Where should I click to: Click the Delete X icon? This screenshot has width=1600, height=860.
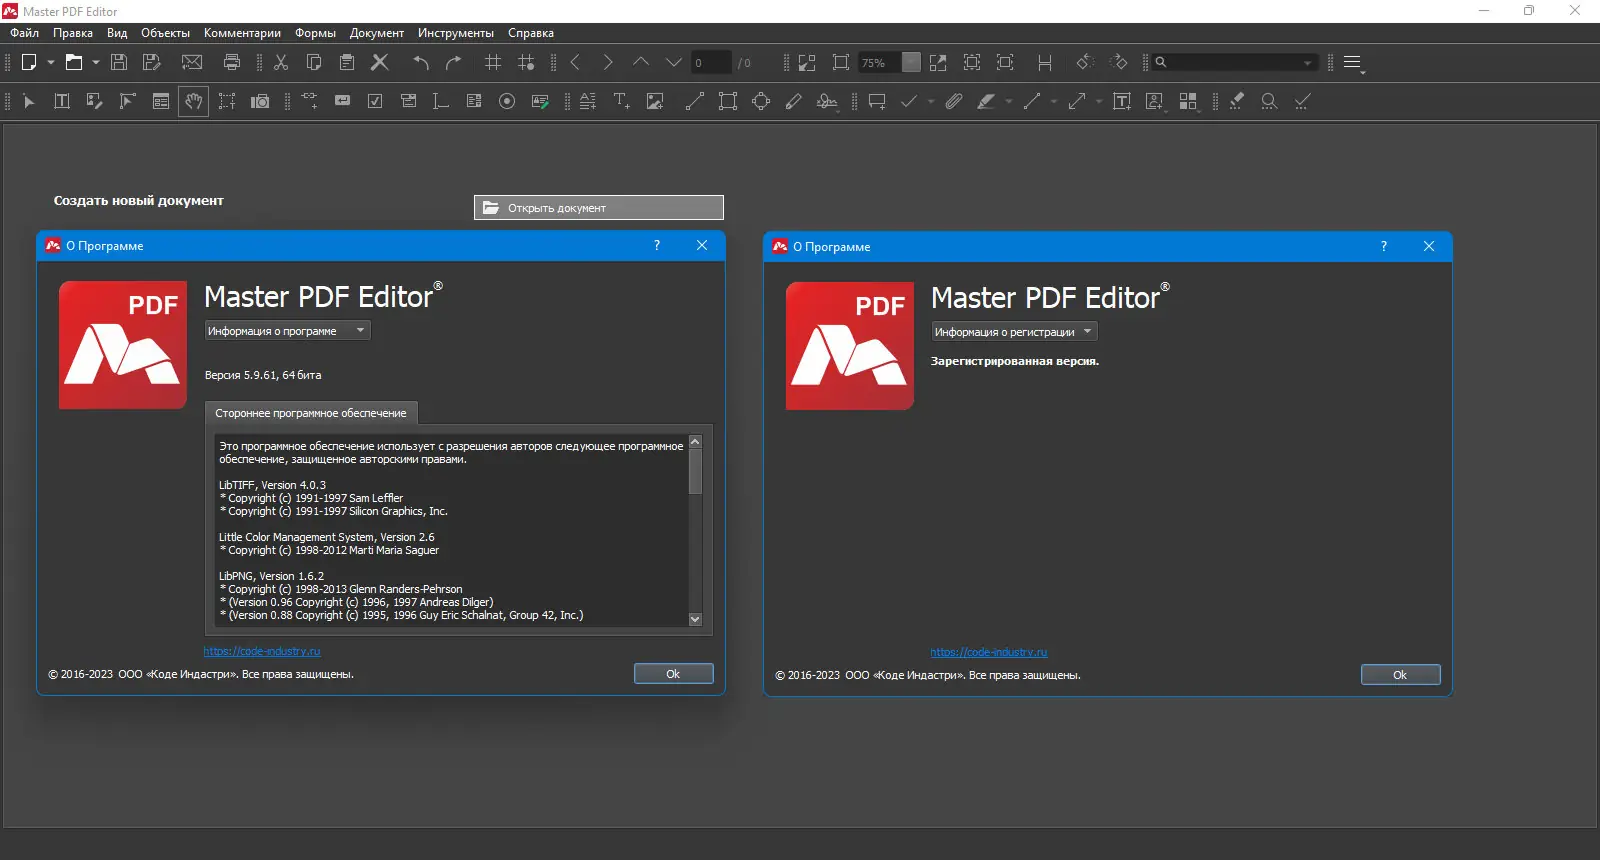pos(380,62)
